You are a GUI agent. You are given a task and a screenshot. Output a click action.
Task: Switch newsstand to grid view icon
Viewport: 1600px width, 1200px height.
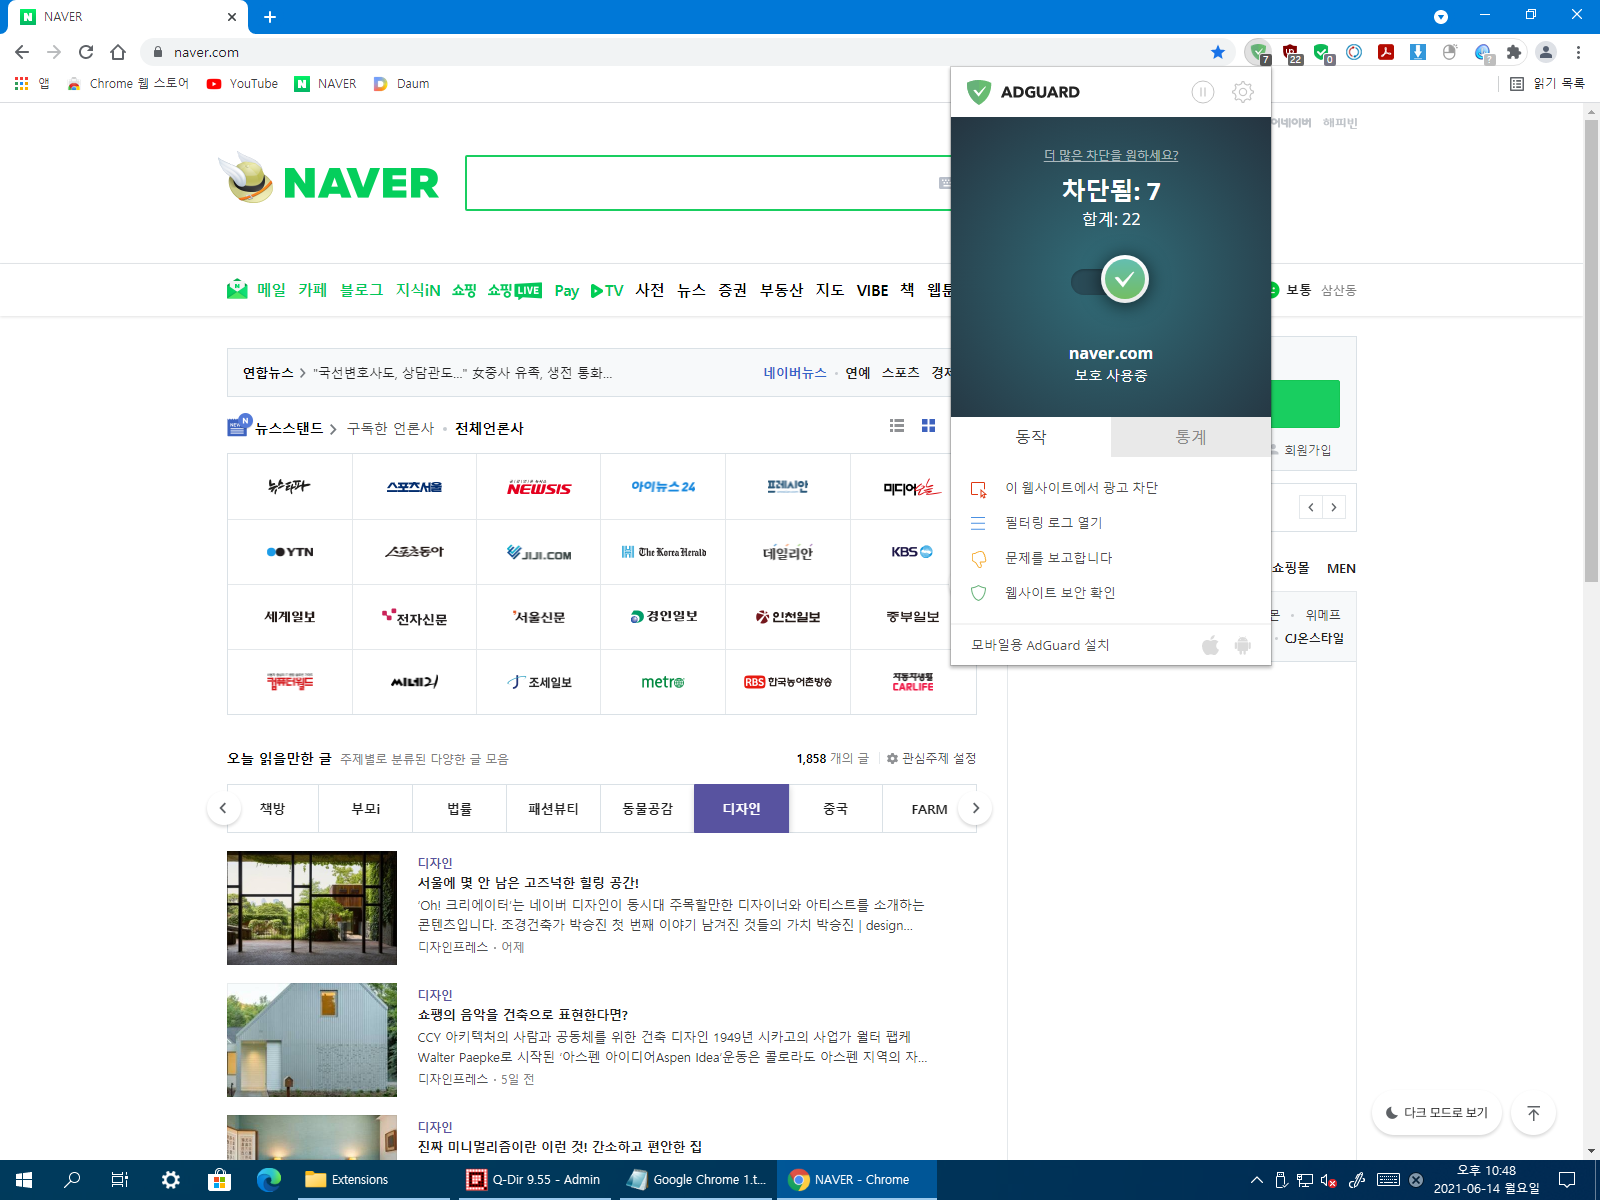tap(928, 426)
